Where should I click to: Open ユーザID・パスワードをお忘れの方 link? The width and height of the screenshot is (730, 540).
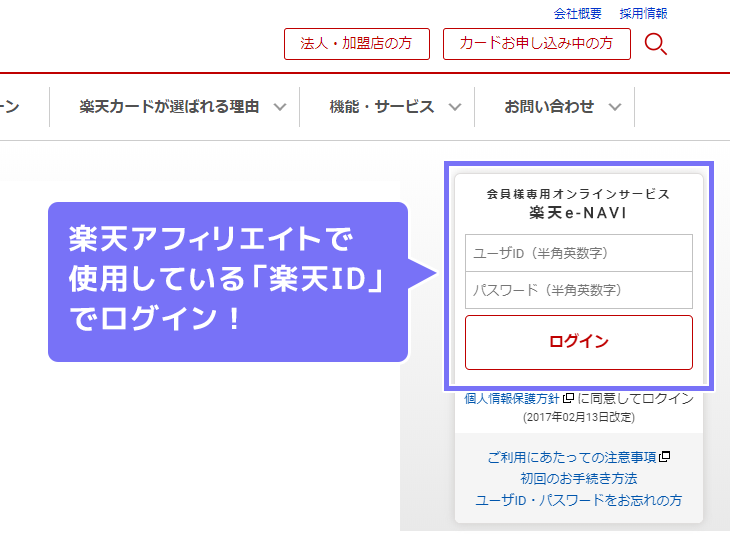579,500
